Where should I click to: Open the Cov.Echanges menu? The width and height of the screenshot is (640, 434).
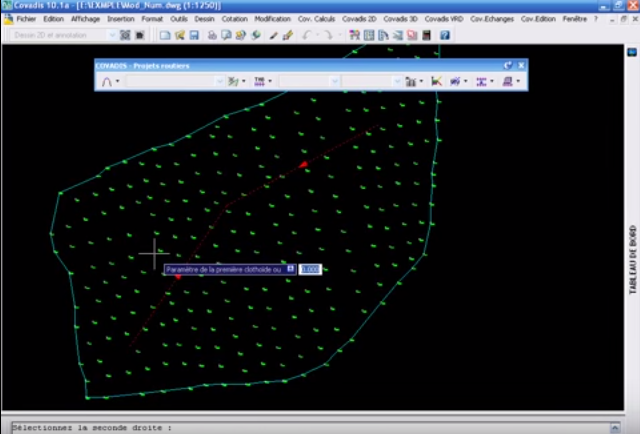point(492,19)
